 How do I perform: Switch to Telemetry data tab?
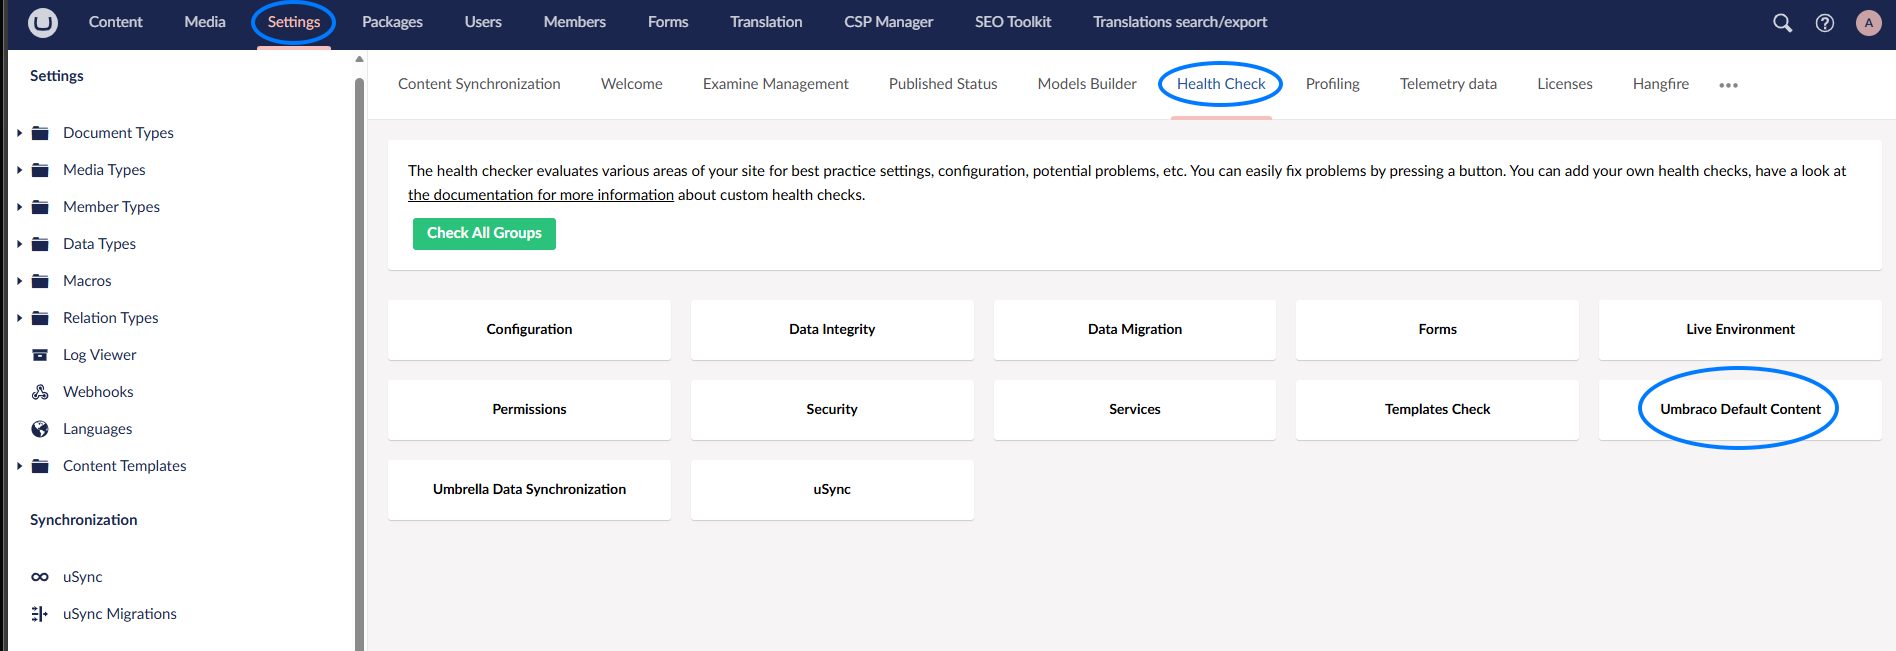click(1448, 84)
